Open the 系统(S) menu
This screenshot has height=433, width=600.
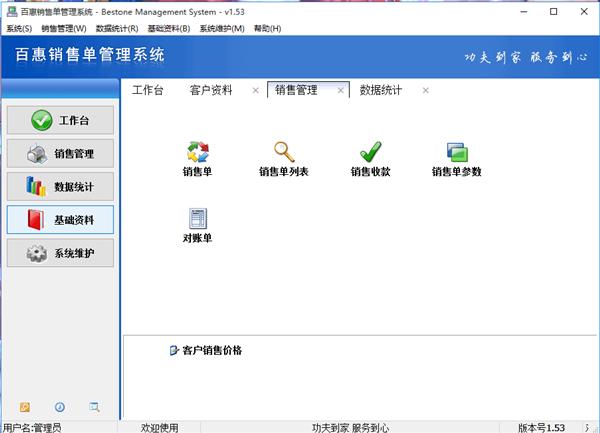coord(19,28)
